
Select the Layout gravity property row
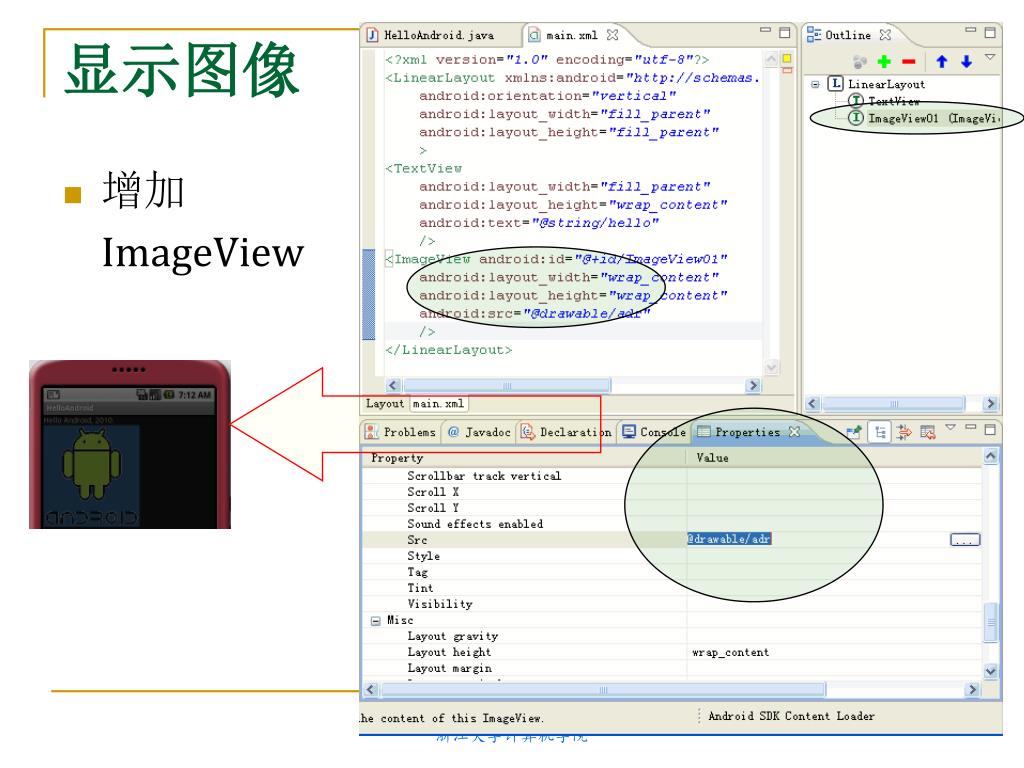[x=673, y=636]
